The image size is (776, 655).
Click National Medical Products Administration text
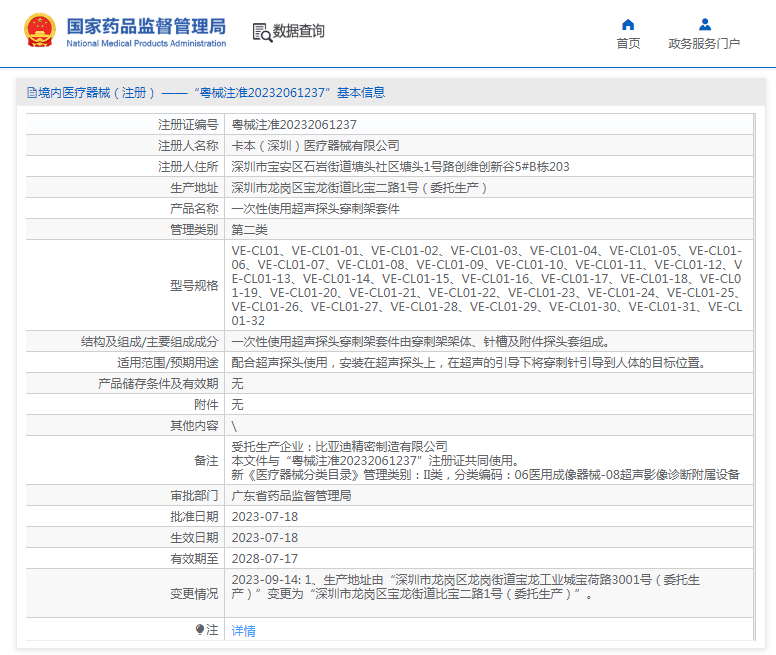coord(146,44)
